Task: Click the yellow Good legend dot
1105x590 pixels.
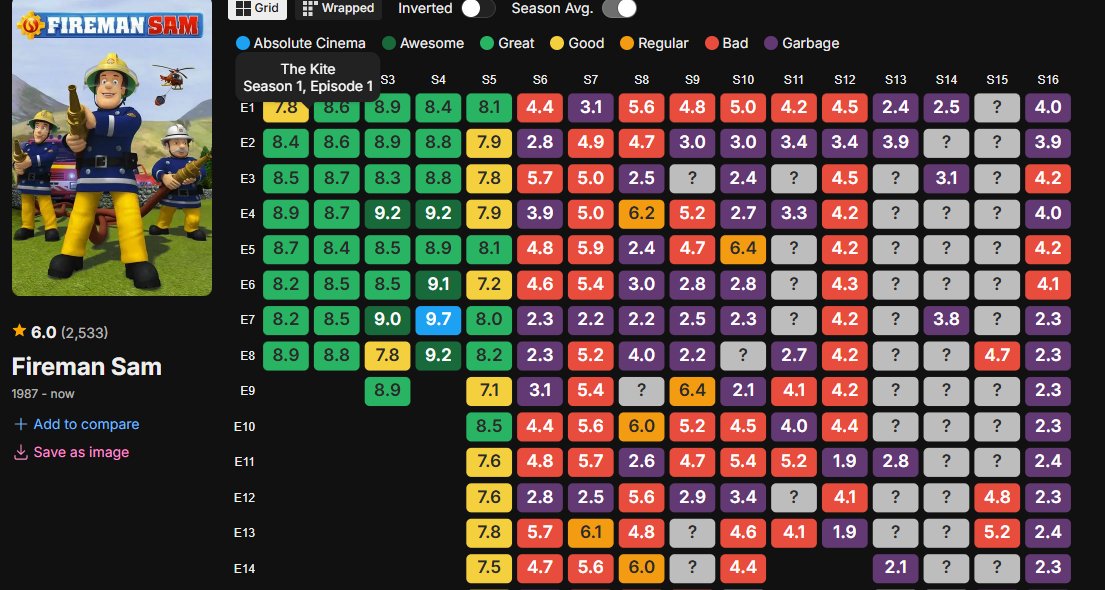Action: [557, 43]
